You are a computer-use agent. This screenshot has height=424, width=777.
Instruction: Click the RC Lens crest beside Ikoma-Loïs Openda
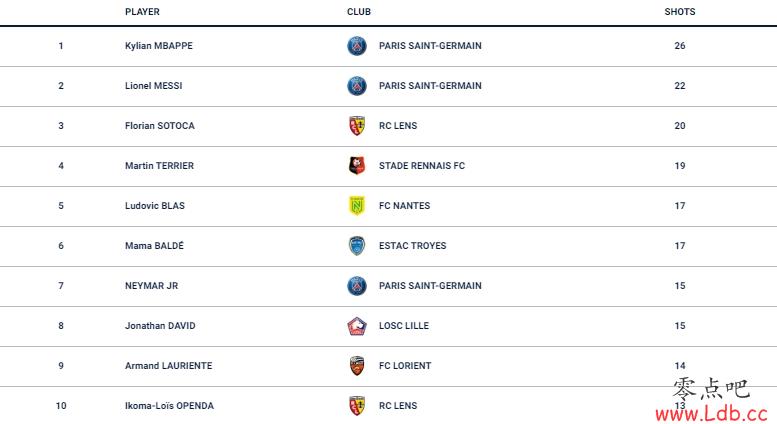tap(357, 406)
